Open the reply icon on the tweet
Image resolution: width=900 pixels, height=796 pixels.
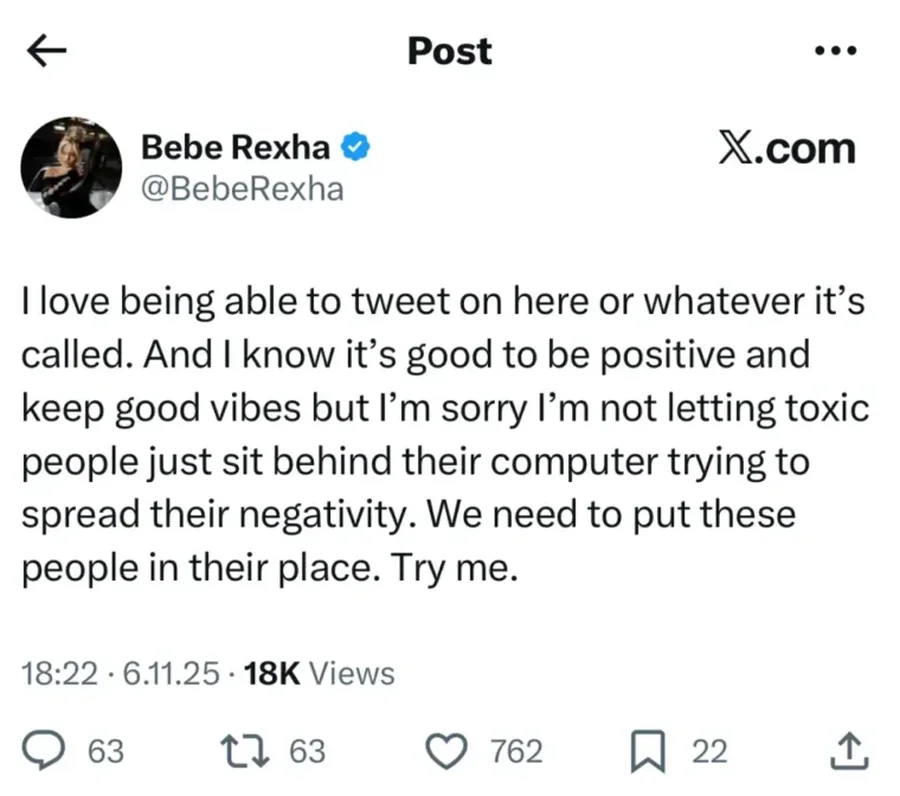pyautogui.click(x=42, y=750)
